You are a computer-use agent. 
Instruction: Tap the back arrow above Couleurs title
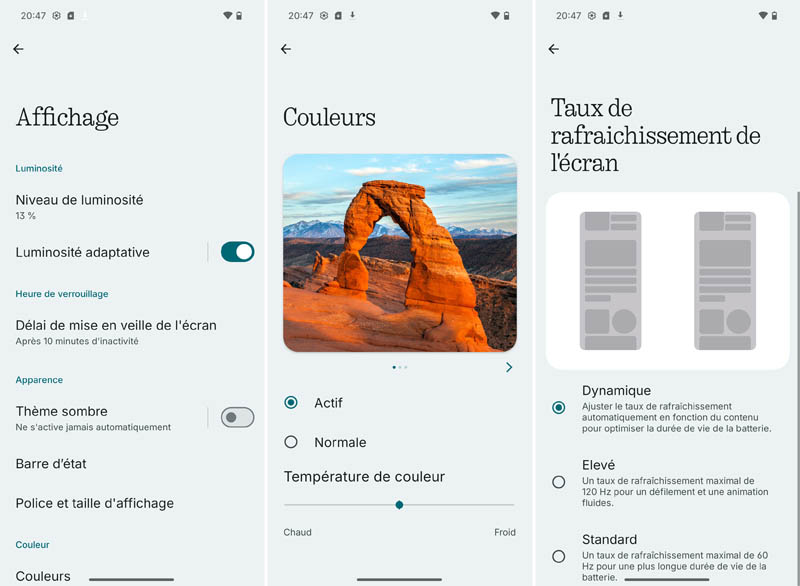(286, 49)
